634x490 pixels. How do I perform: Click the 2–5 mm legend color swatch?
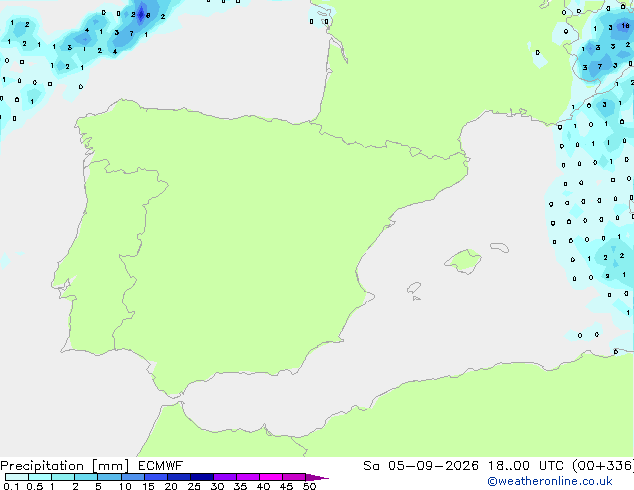coord(86,477)
